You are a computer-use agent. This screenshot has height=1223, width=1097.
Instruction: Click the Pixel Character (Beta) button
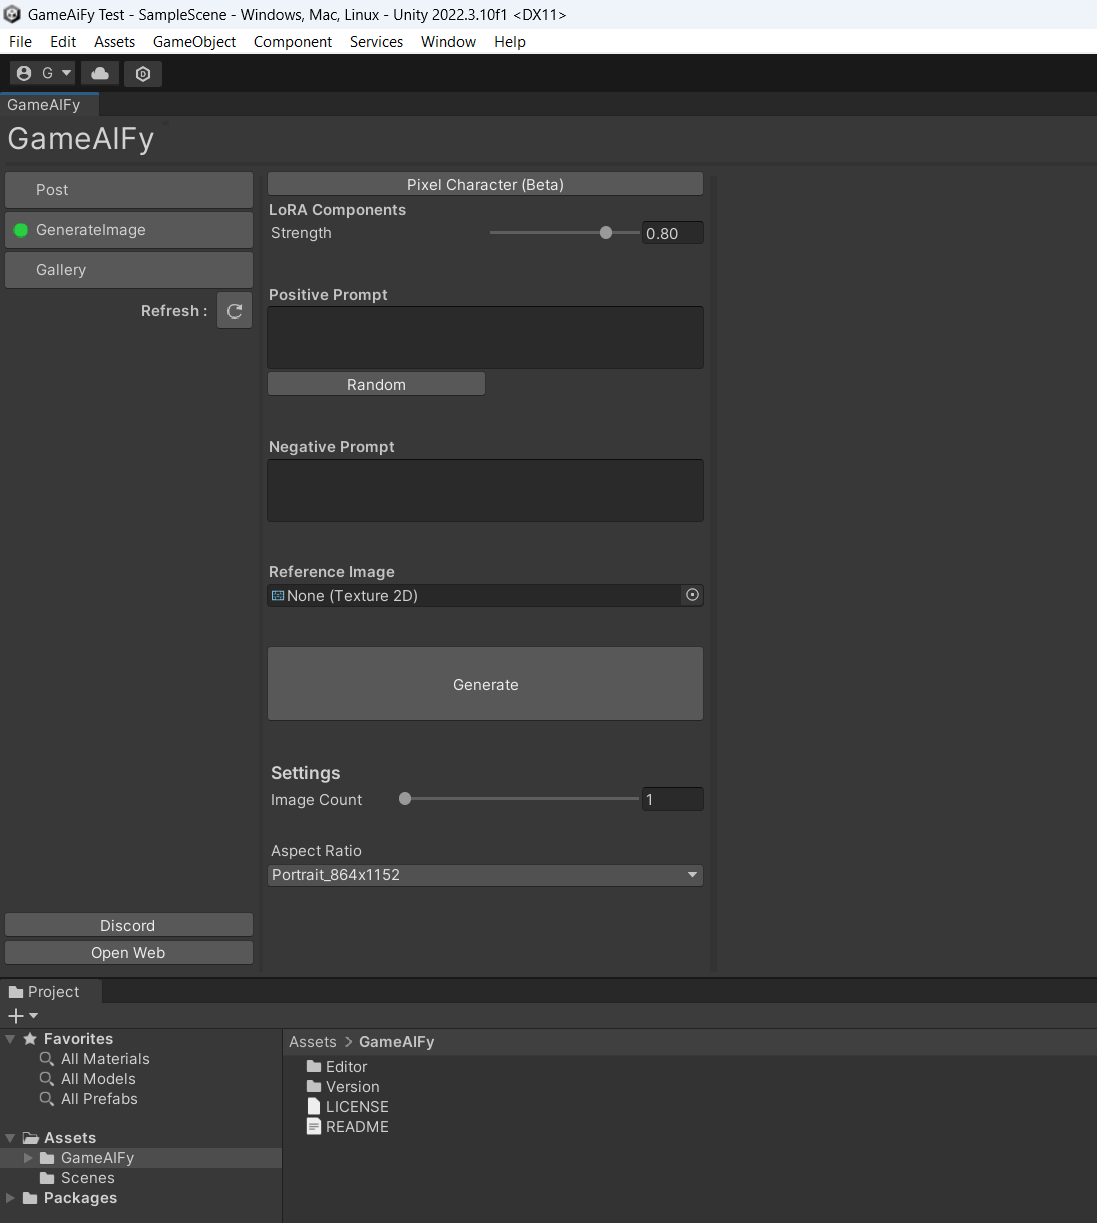pyautogui.click(x=485, y=184)
